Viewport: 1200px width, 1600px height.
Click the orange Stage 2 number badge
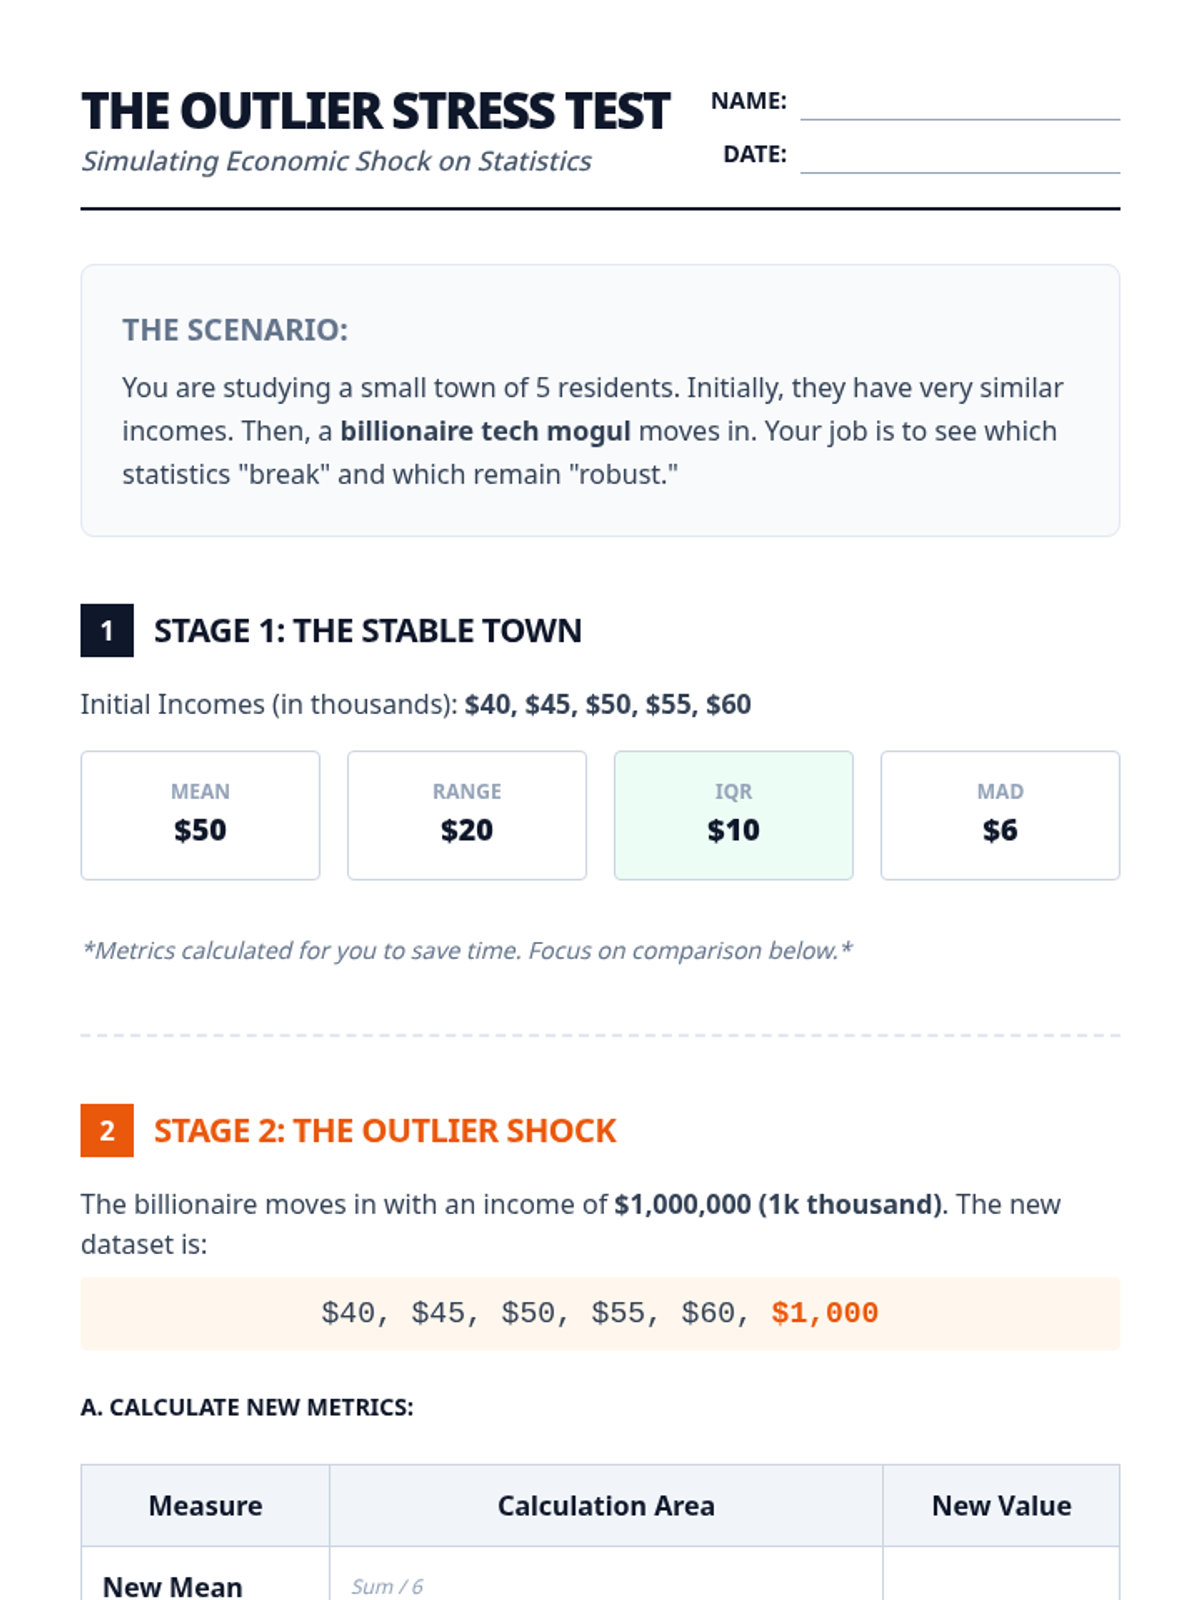(x=107, y=1131)
